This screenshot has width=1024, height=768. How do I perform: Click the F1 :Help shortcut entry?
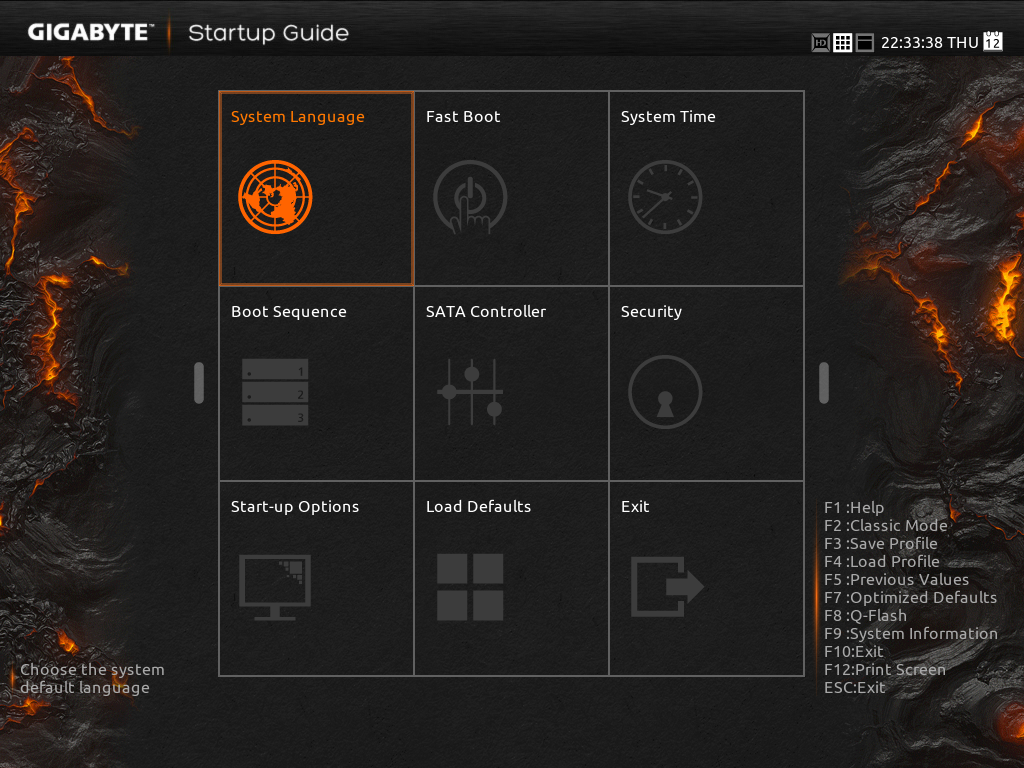coord(854,507)
